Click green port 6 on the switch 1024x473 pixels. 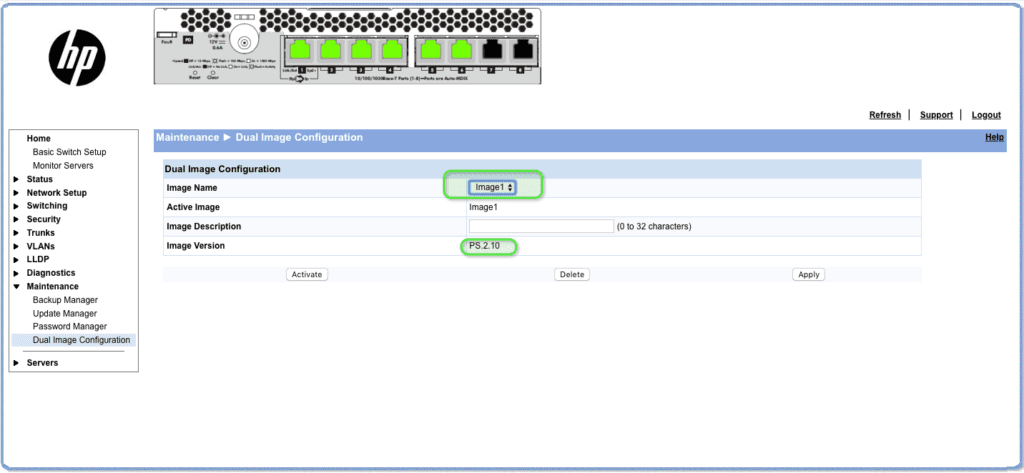click(x=463, y=50)
